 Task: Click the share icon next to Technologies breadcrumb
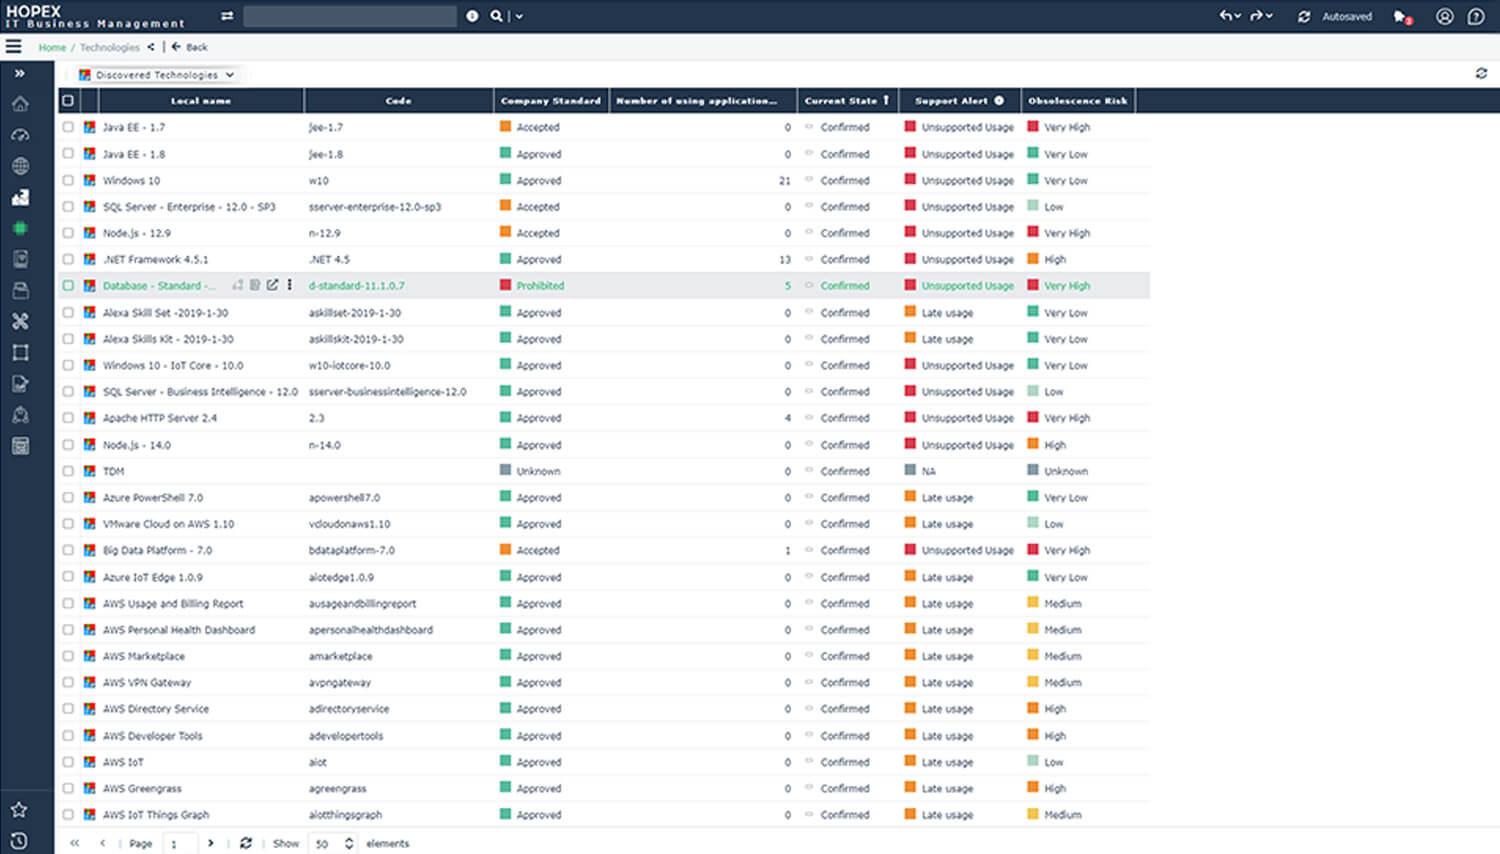(151, 47)
